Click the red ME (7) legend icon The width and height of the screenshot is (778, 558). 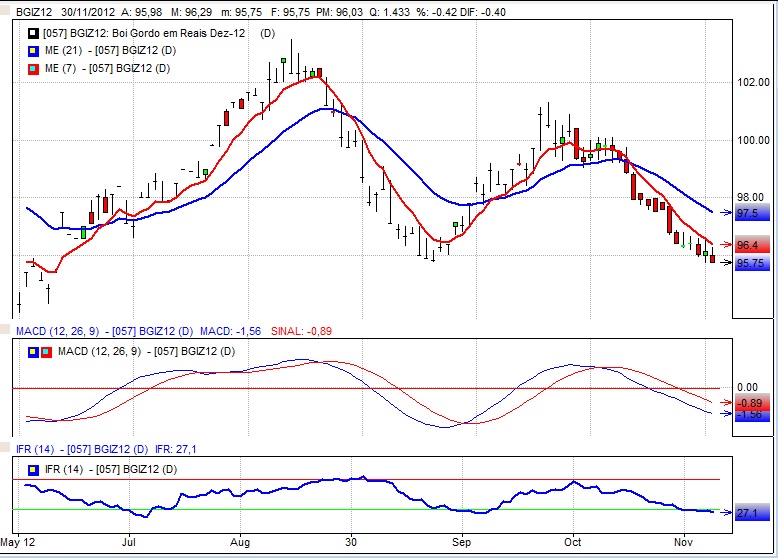click(33, 68)
